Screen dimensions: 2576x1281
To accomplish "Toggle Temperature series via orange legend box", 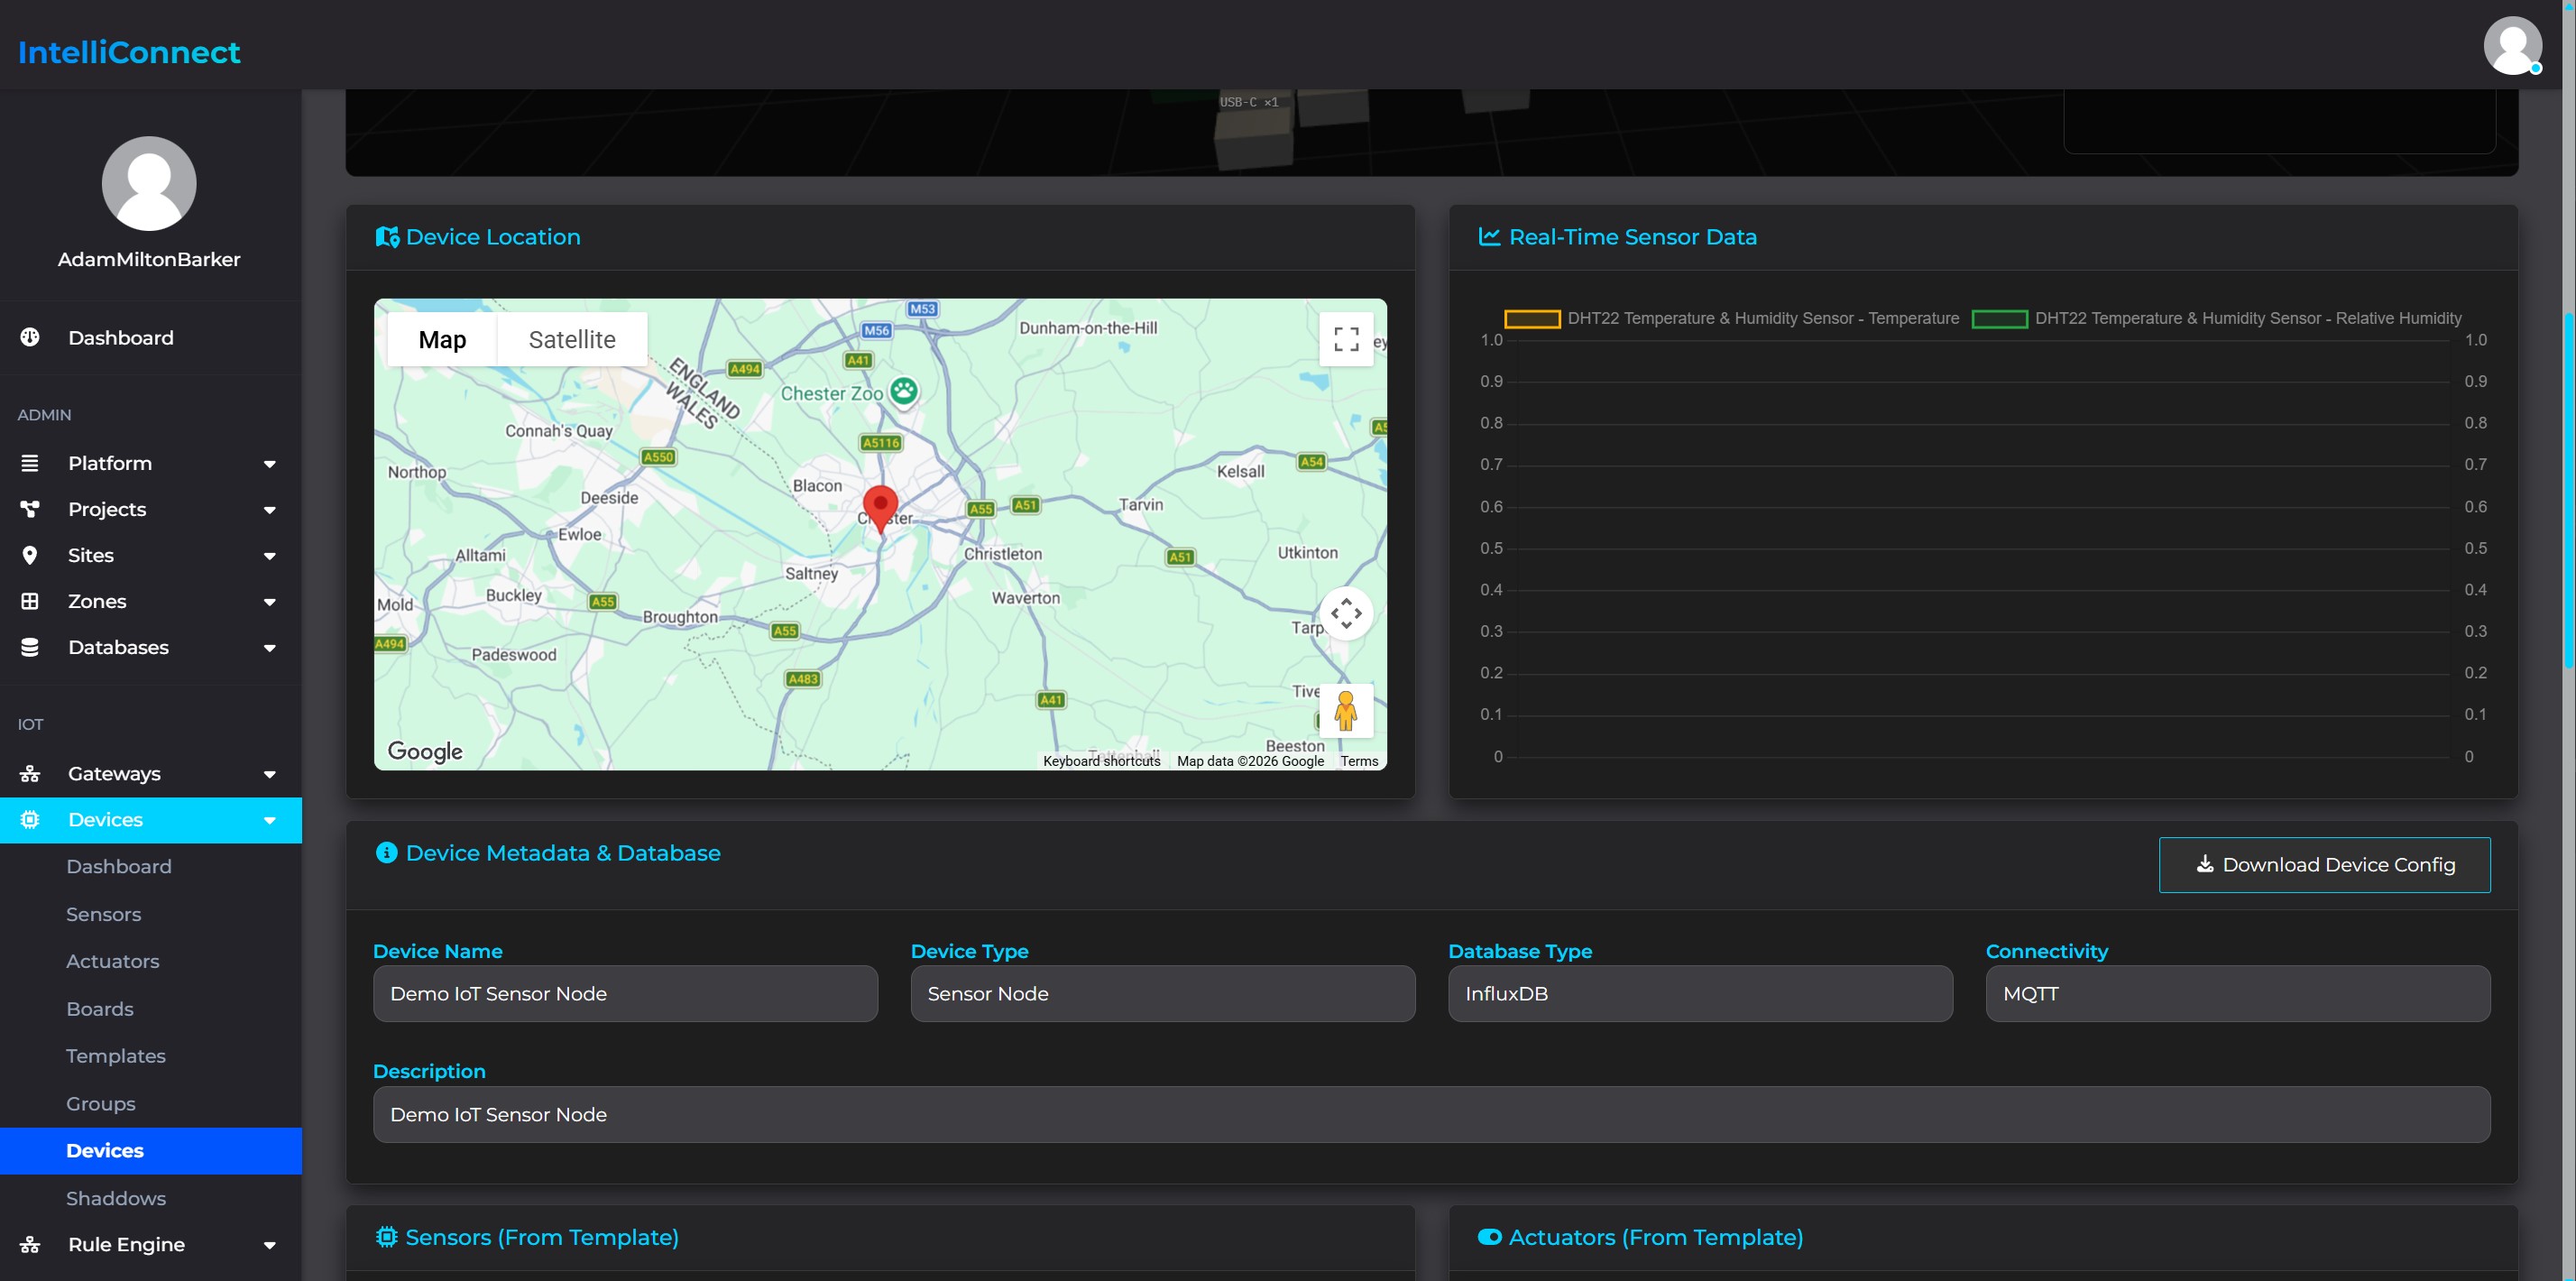I will pos(1532,318).
